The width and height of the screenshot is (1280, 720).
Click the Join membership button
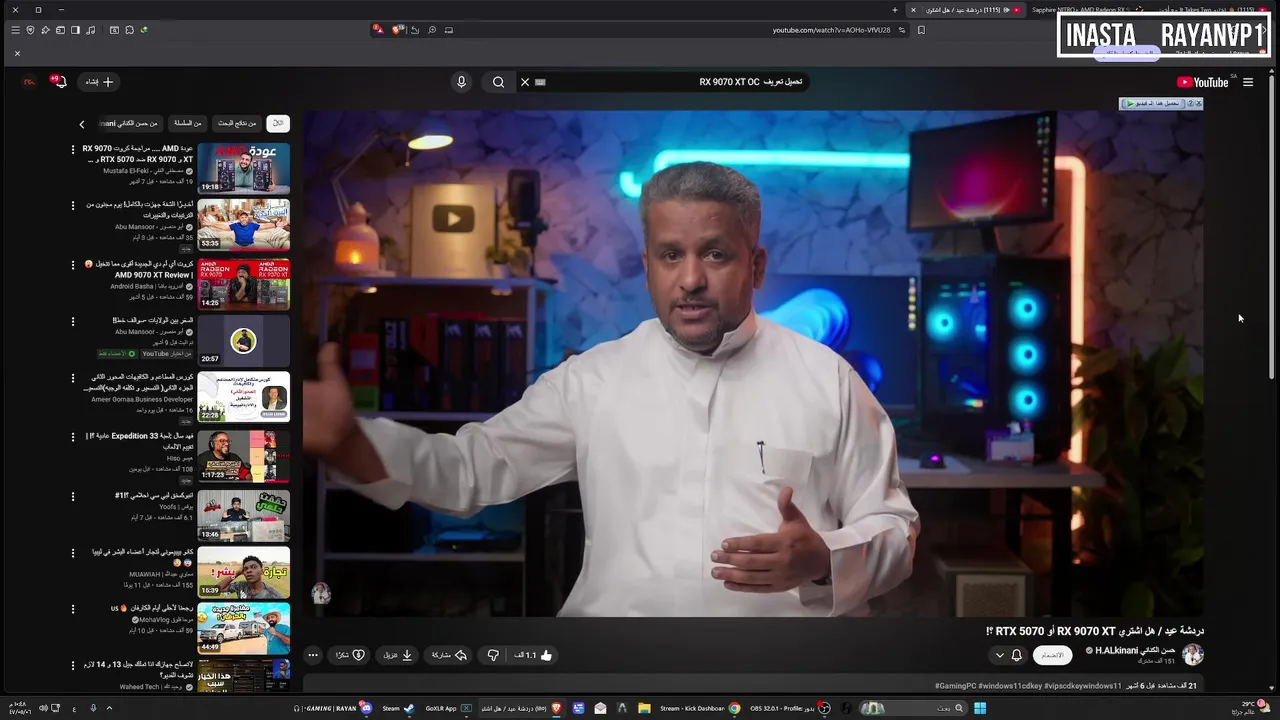click(x=1052, y=655)
